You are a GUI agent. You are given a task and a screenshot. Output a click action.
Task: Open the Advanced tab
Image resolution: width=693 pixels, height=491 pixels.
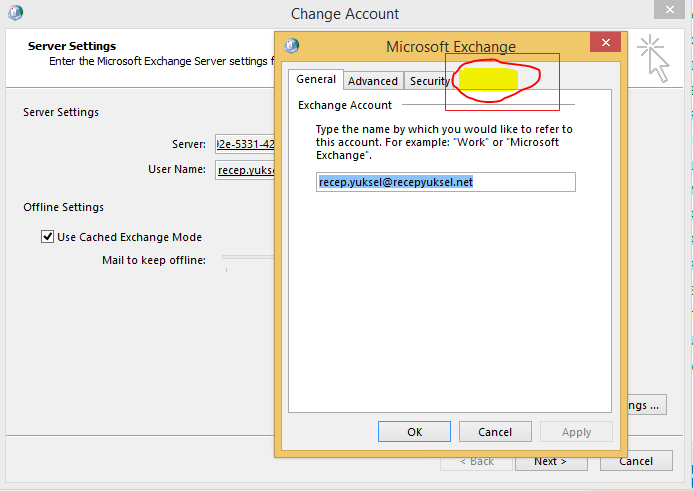373,81
